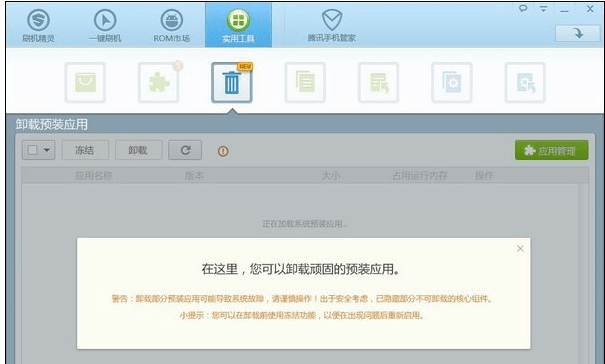Select the trash can uninstall tool
Image resolution: width=605 pixels, height=364 pixels.
(x=232, y=83)
